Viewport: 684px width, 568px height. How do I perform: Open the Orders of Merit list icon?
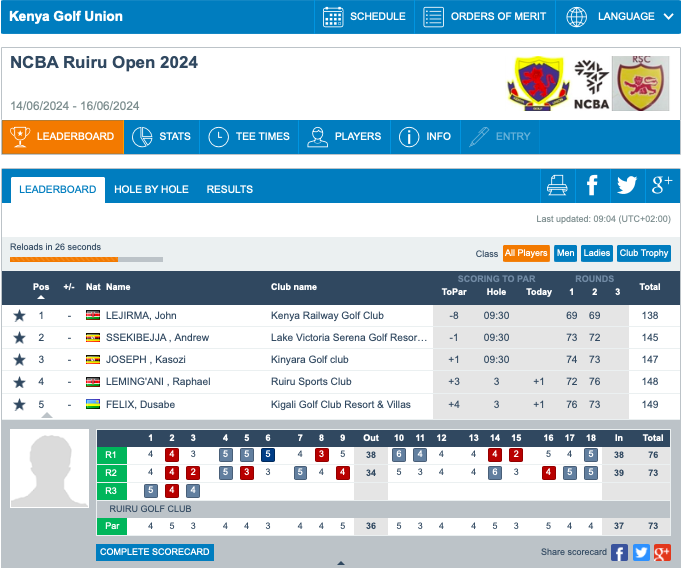tap(433, 17)
